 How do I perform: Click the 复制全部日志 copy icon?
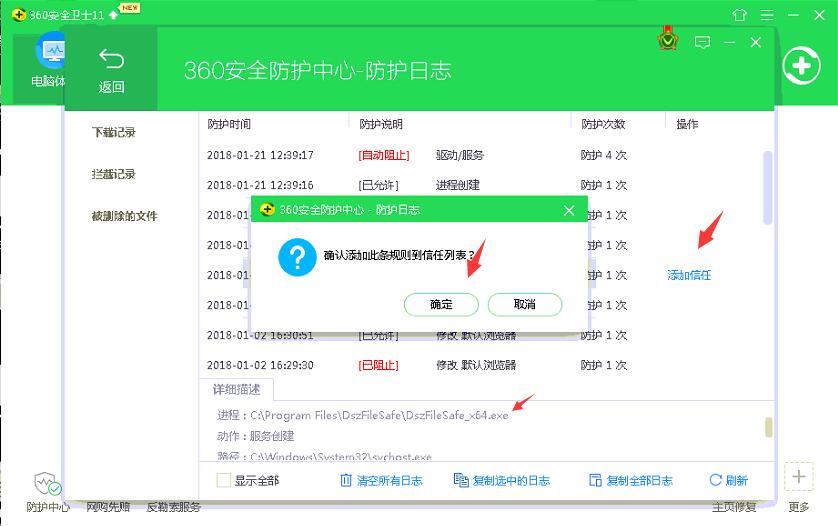595,480
